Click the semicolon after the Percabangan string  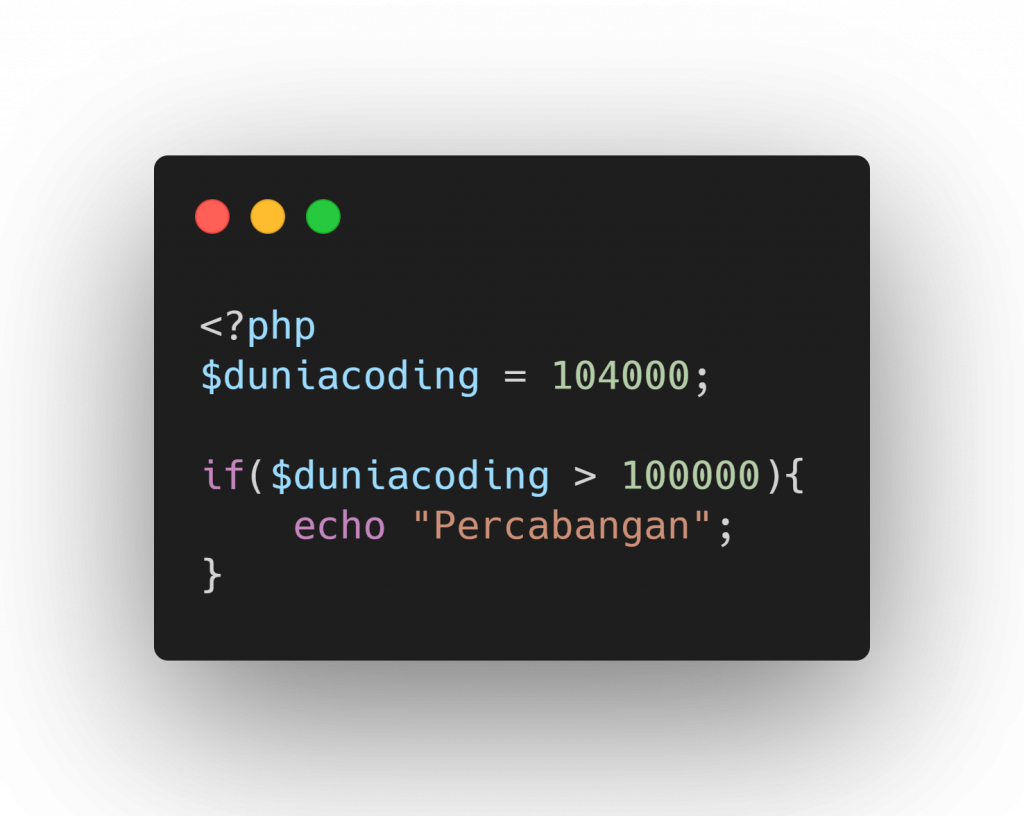tap(726, 530)
